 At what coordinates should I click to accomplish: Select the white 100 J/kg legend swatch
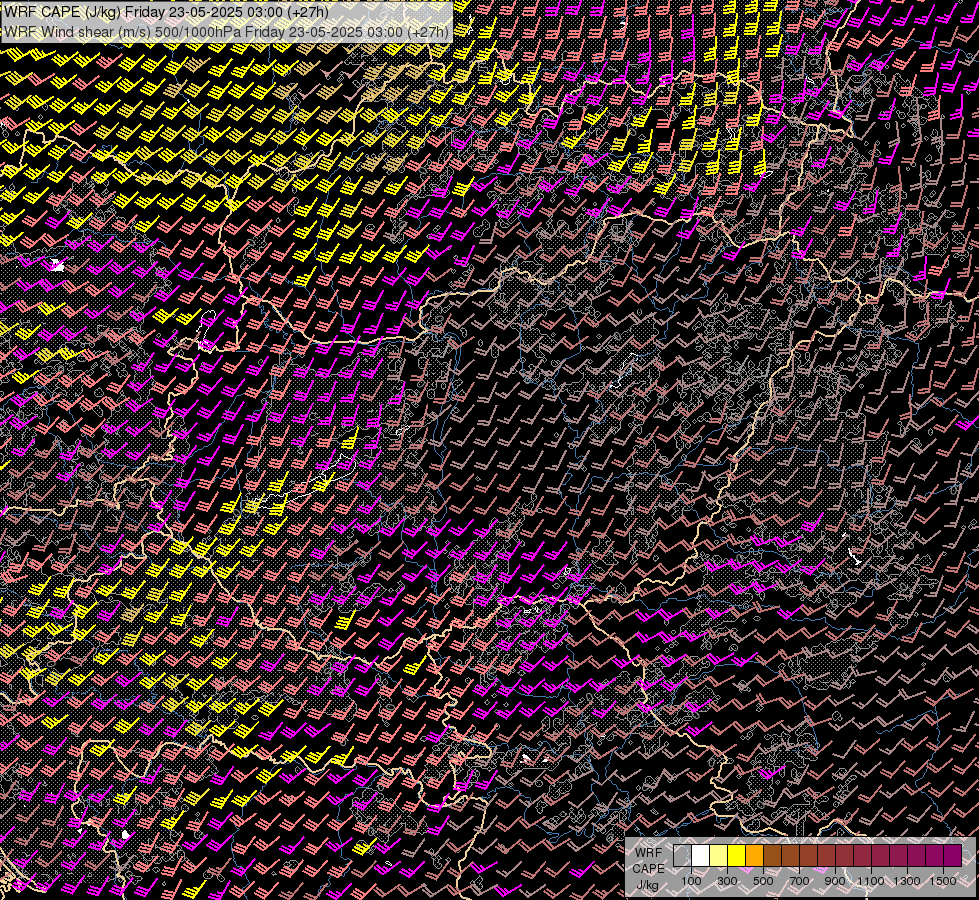pos(701,856)
